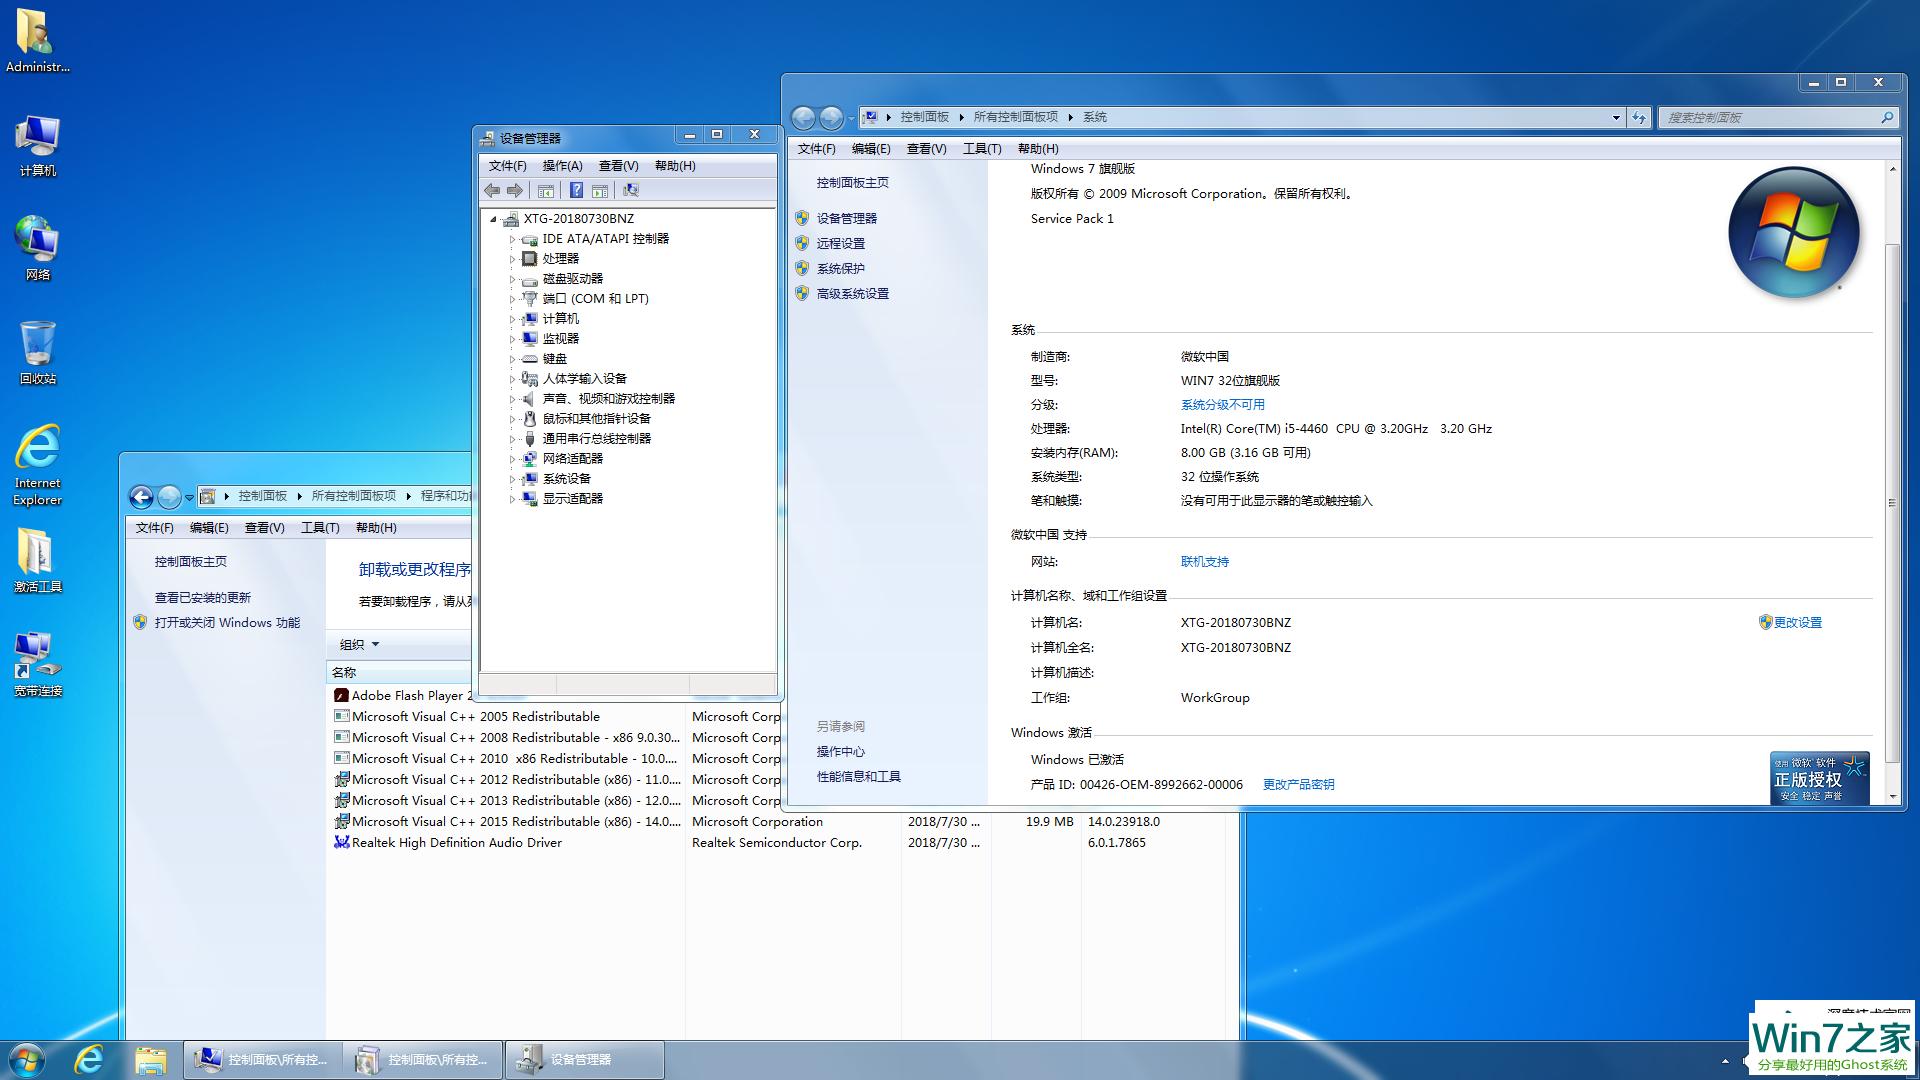
Task: Click 远程设置 link in System sidebar
Action: point(840,243)
